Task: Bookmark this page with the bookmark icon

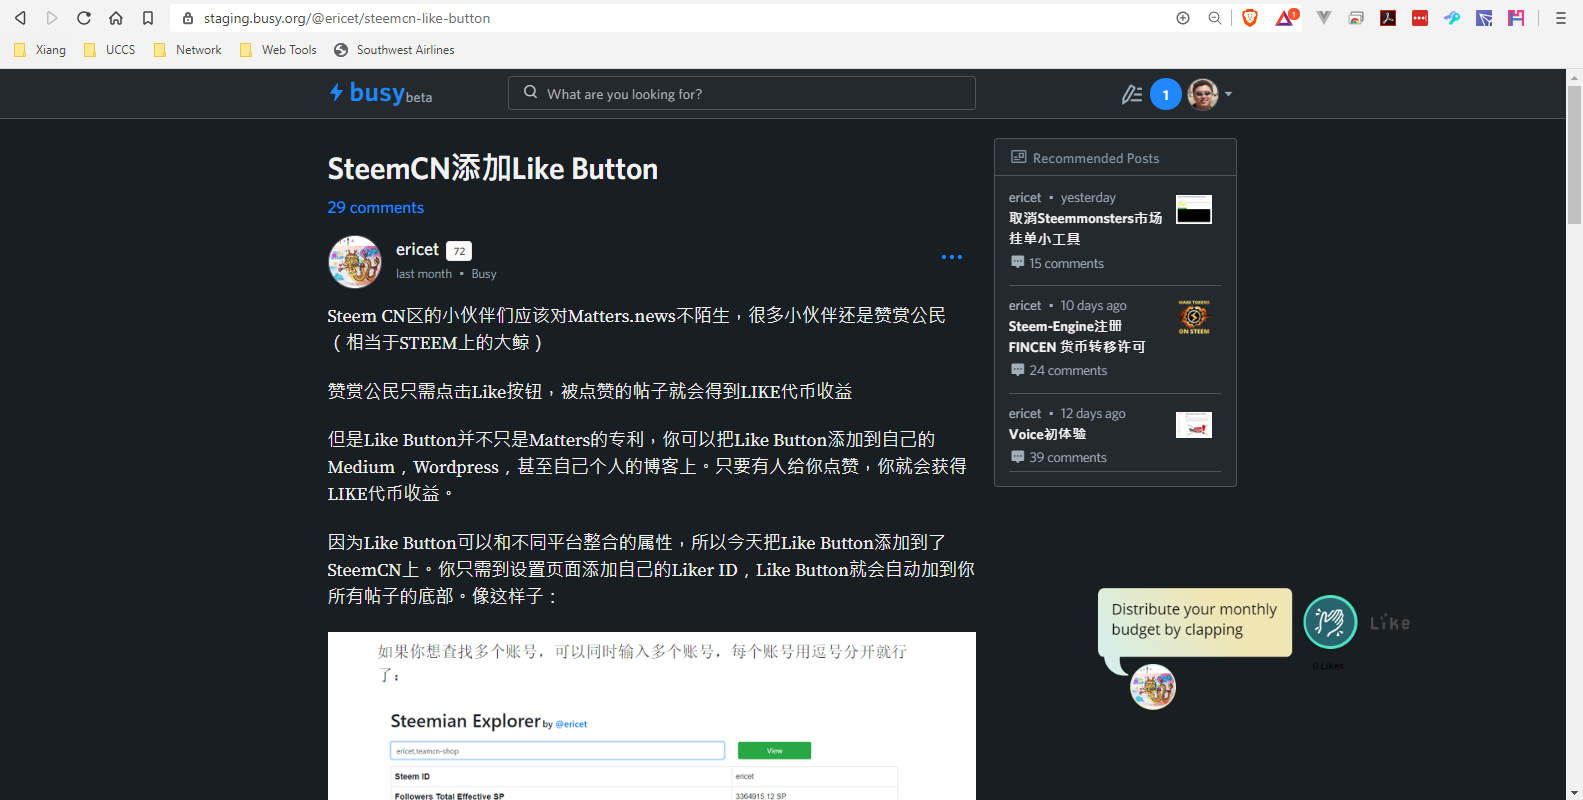Action: (x=148, y=18)
